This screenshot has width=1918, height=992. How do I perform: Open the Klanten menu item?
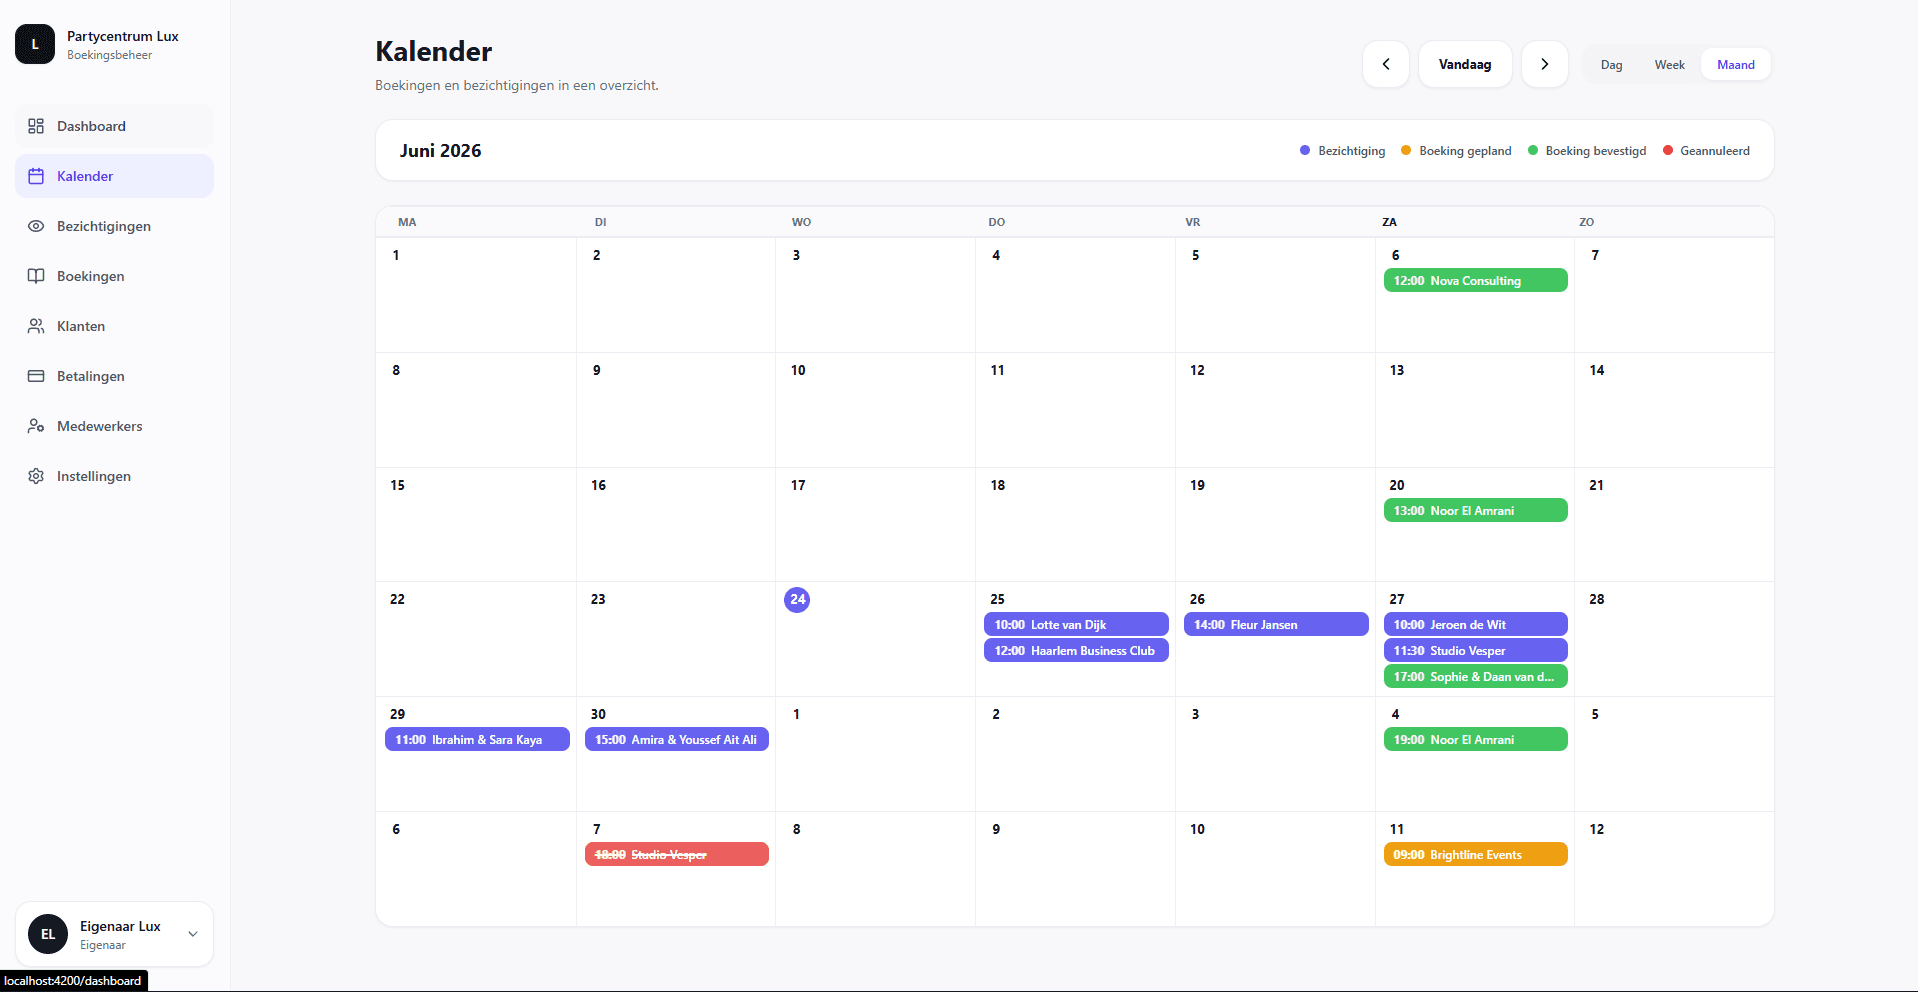114,326
